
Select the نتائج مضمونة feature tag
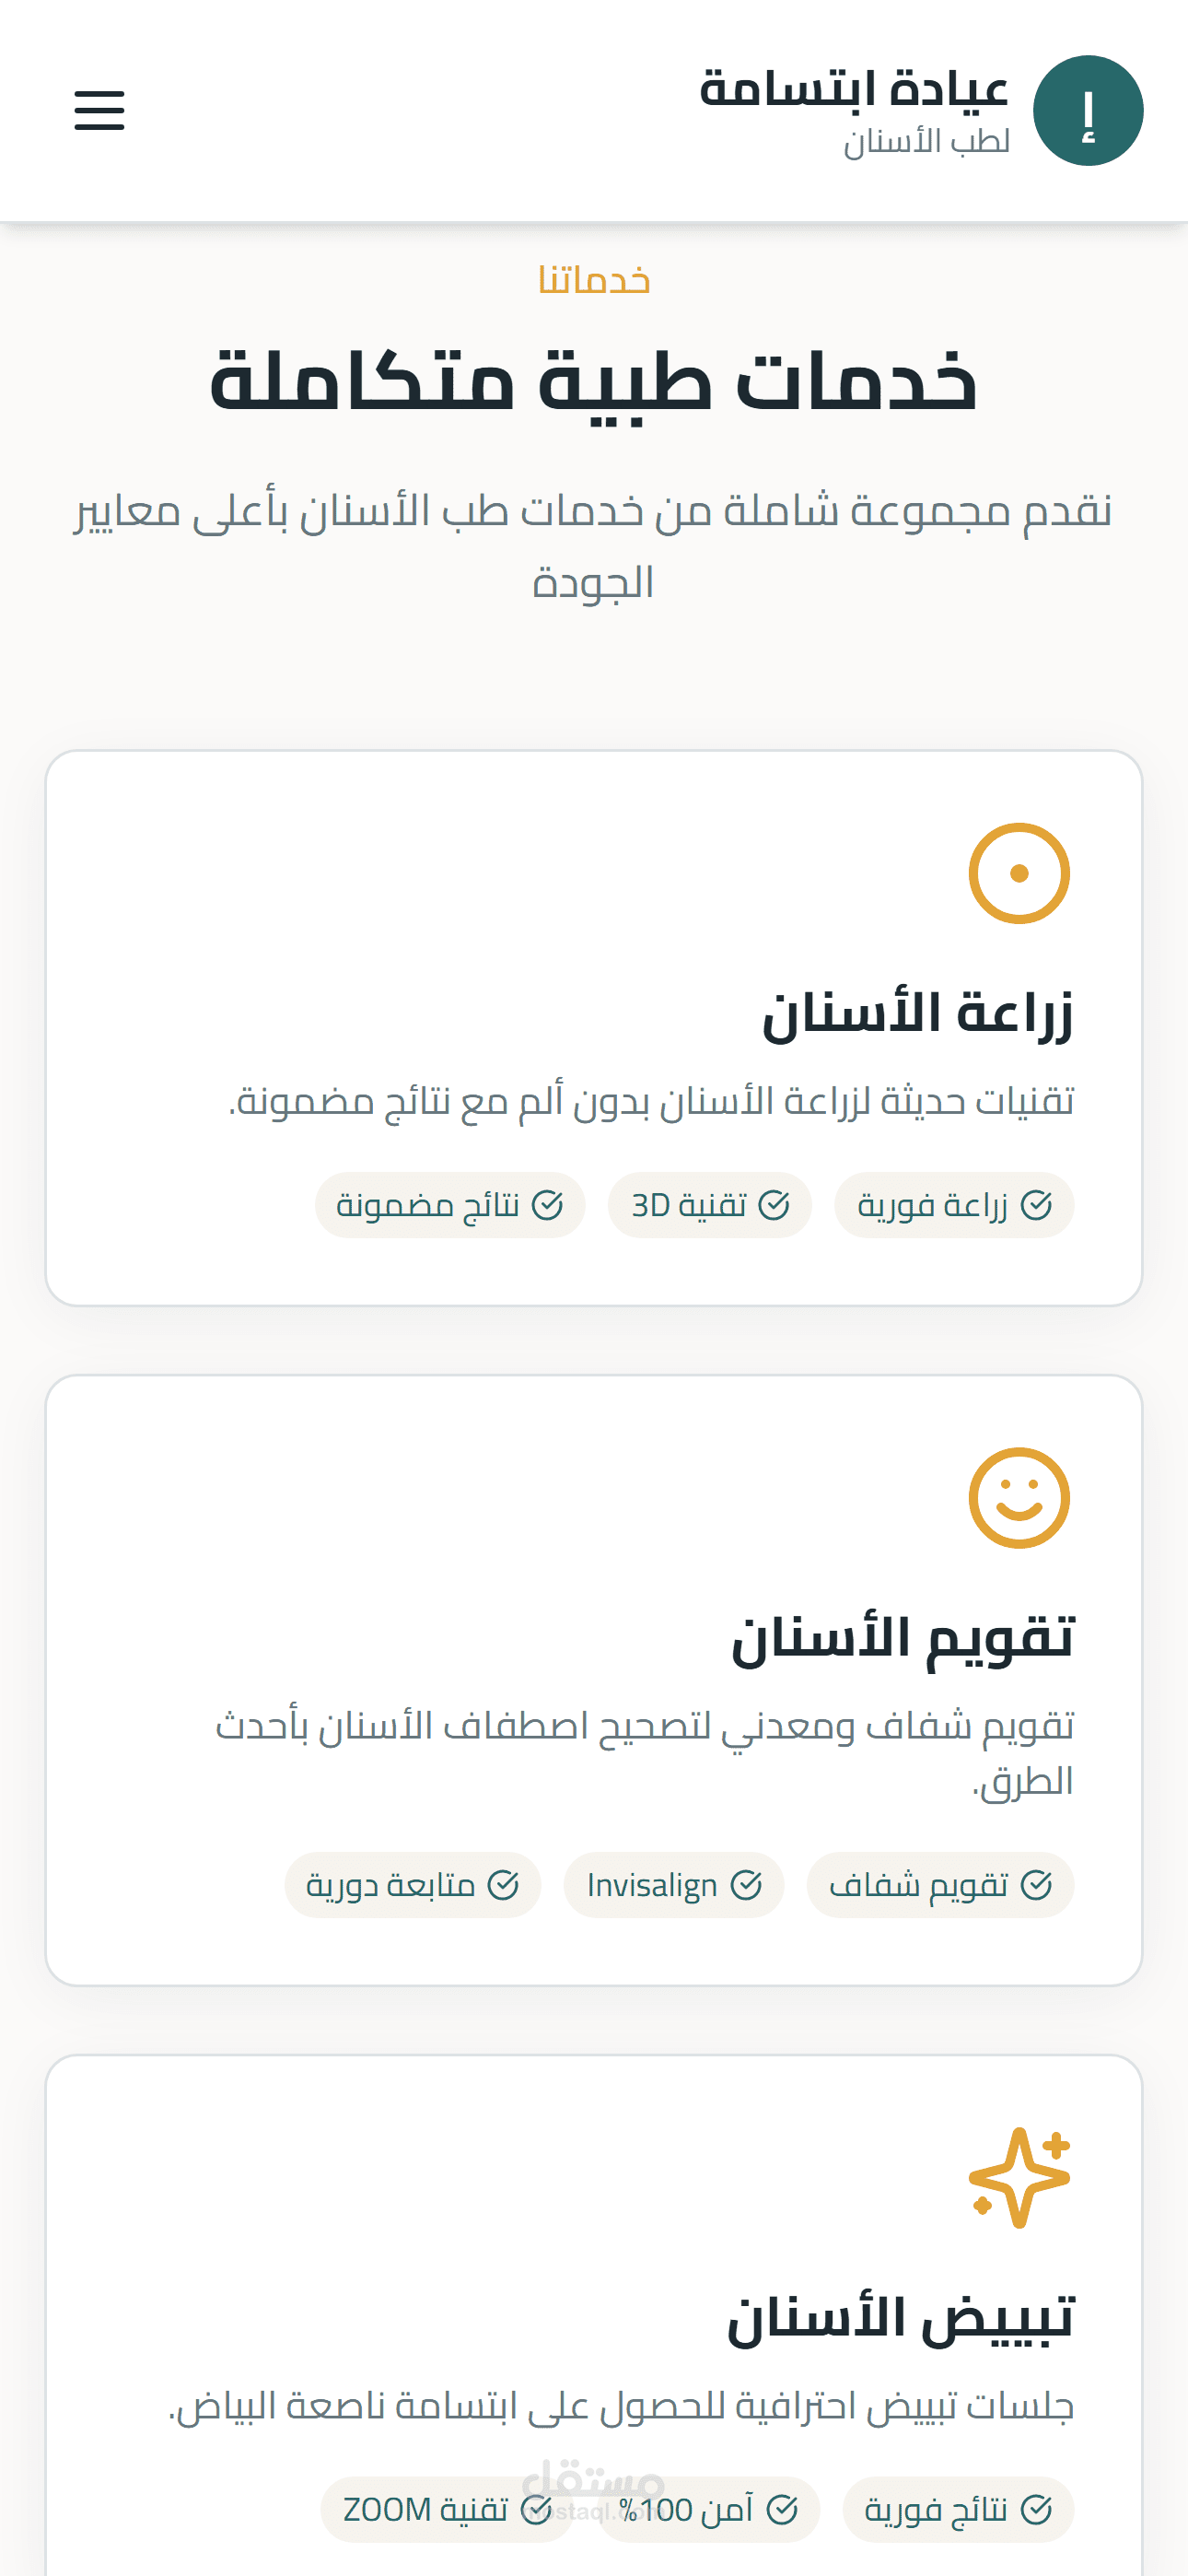click(x=449, y=1205)
